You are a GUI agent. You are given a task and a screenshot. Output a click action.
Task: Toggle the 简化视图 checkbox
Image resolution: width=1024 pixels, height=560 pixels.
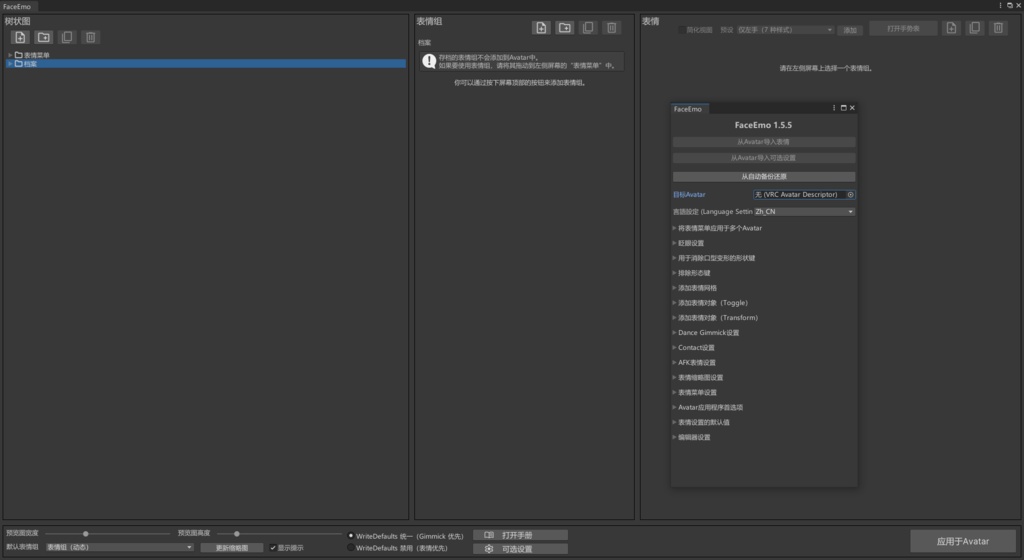[682, 29]
